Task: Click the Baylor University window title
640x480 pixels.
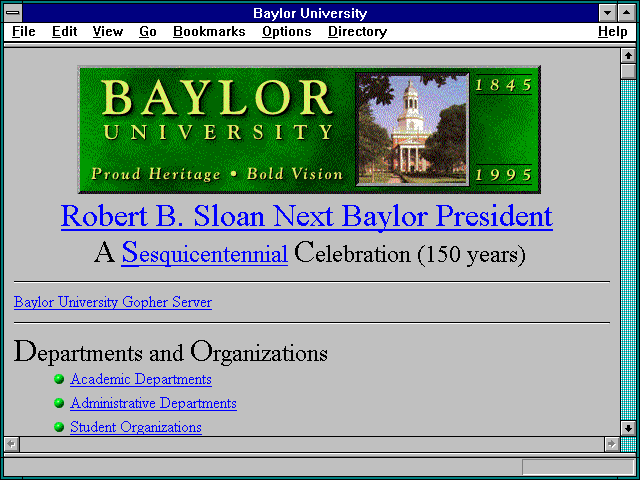Action: [310, 13]
